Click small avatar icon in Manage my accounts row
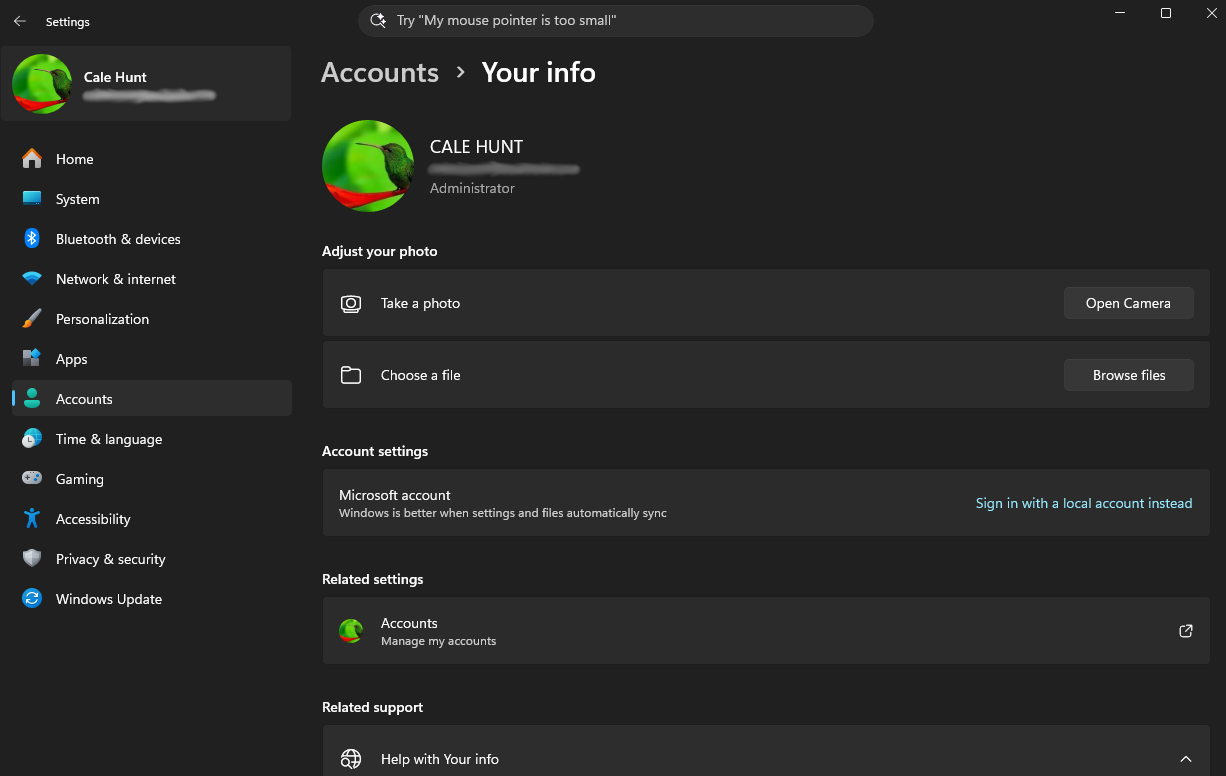The height and width of the screenshot is (776, 1226). [x=351, y=631]
